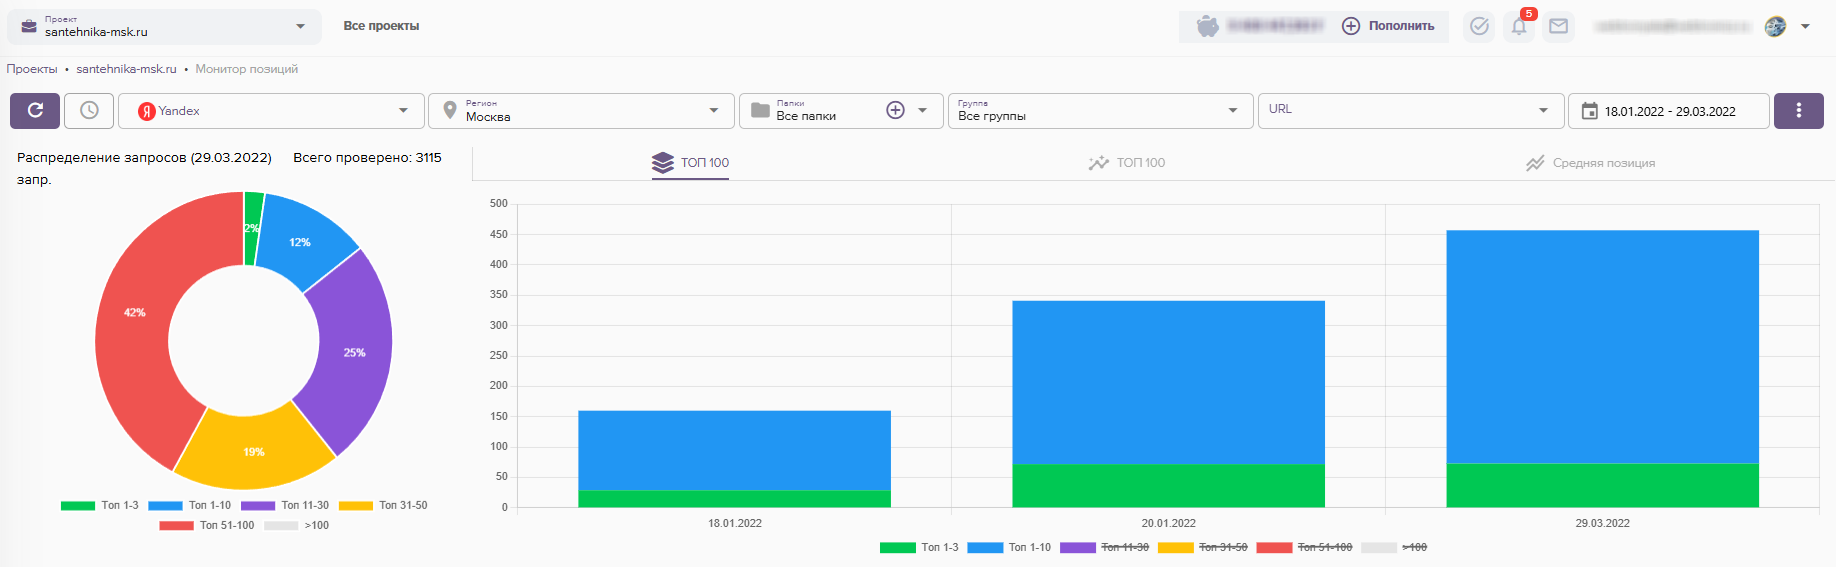The image size is (1836, 567).
Task: Open the schedule clock icon button
Action: (89, 111)
